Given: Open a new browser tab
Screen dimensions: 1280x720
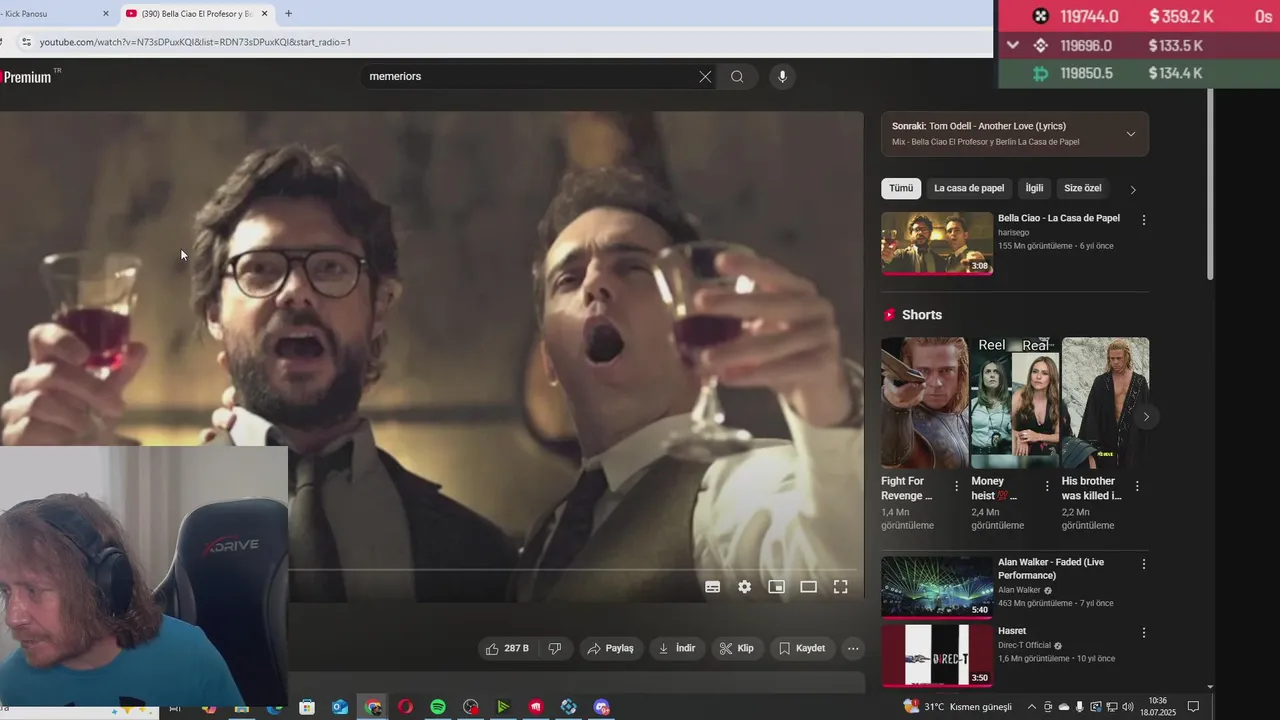Looking at the screenshot, I should pyautogui.click(x=289, y=14).
